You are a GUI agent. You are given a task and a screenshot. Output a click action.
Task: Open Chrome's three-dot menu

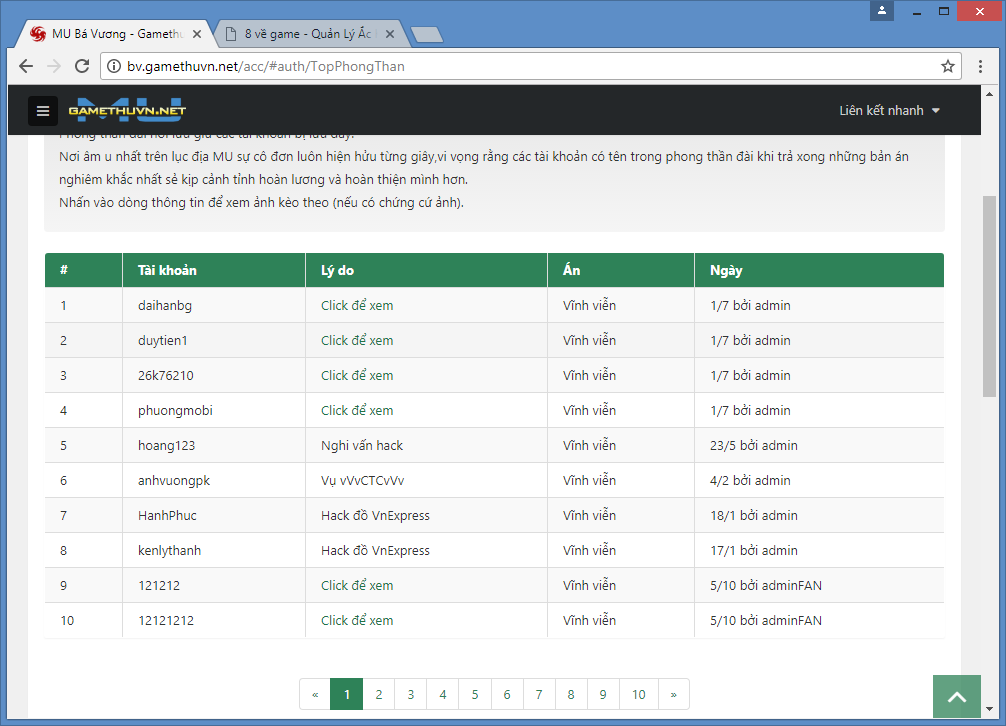tap(980, 67)
